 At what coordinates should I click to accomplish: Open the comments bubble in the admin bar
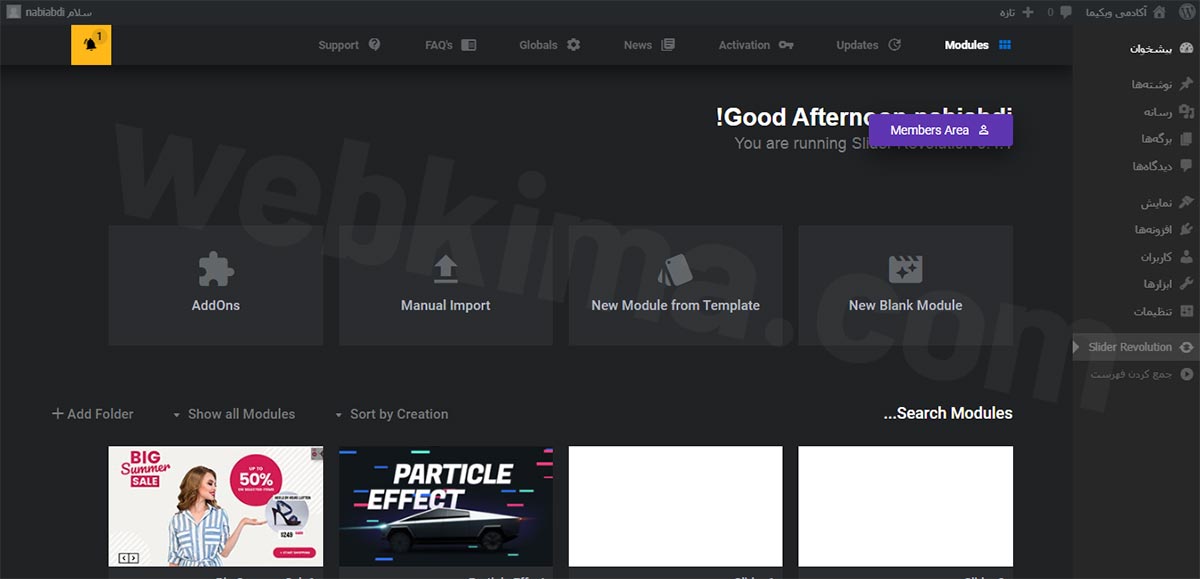[1058, 12]
